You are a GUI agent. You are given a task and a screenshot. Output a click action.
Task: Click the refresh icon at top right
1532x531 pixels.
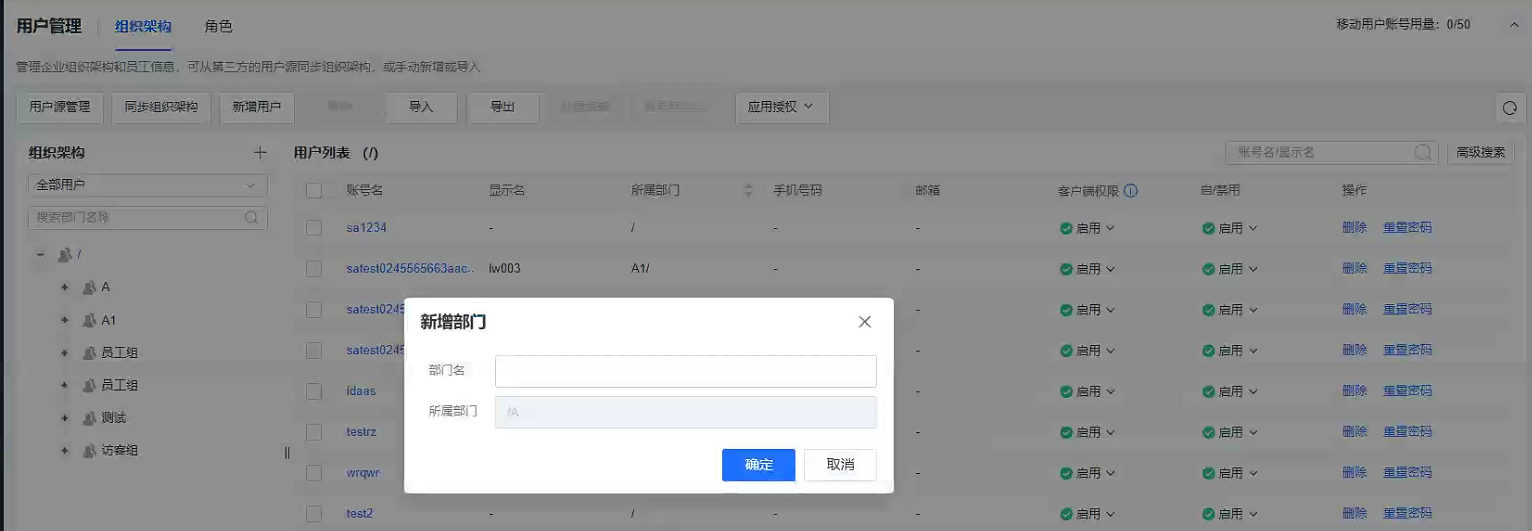coord(1509,108)
